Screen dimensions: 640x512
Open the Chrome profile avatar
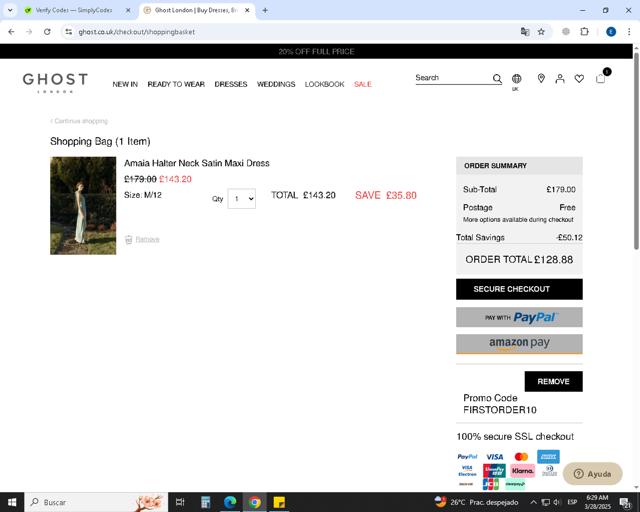click(x=611, y=32)
